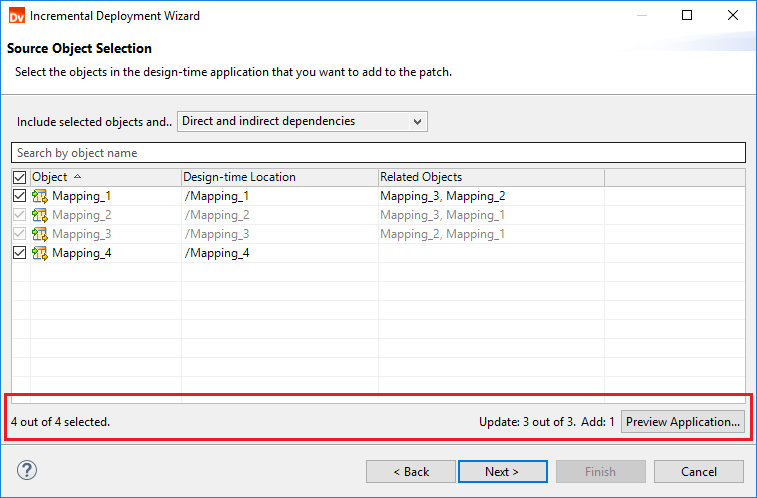Cancel the deployment wizard
The height and width of the screenshot is (498, 757).
(699, 471)
